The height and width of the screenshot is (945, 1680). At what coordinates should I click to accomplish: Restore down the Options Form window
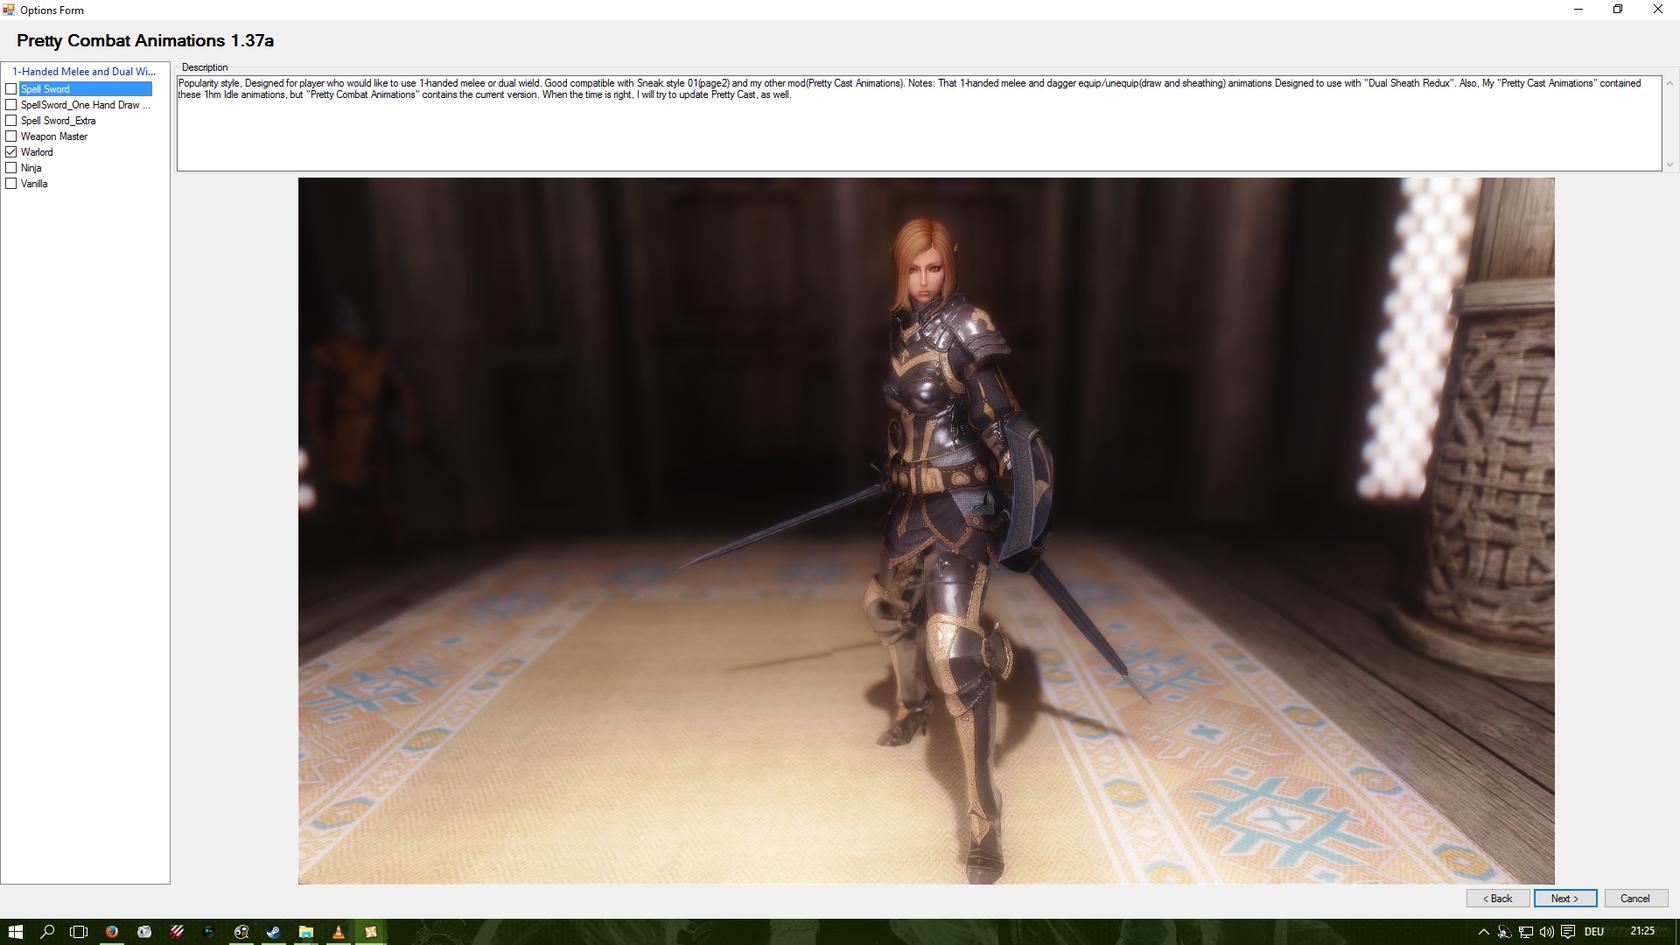[1618, 10]
